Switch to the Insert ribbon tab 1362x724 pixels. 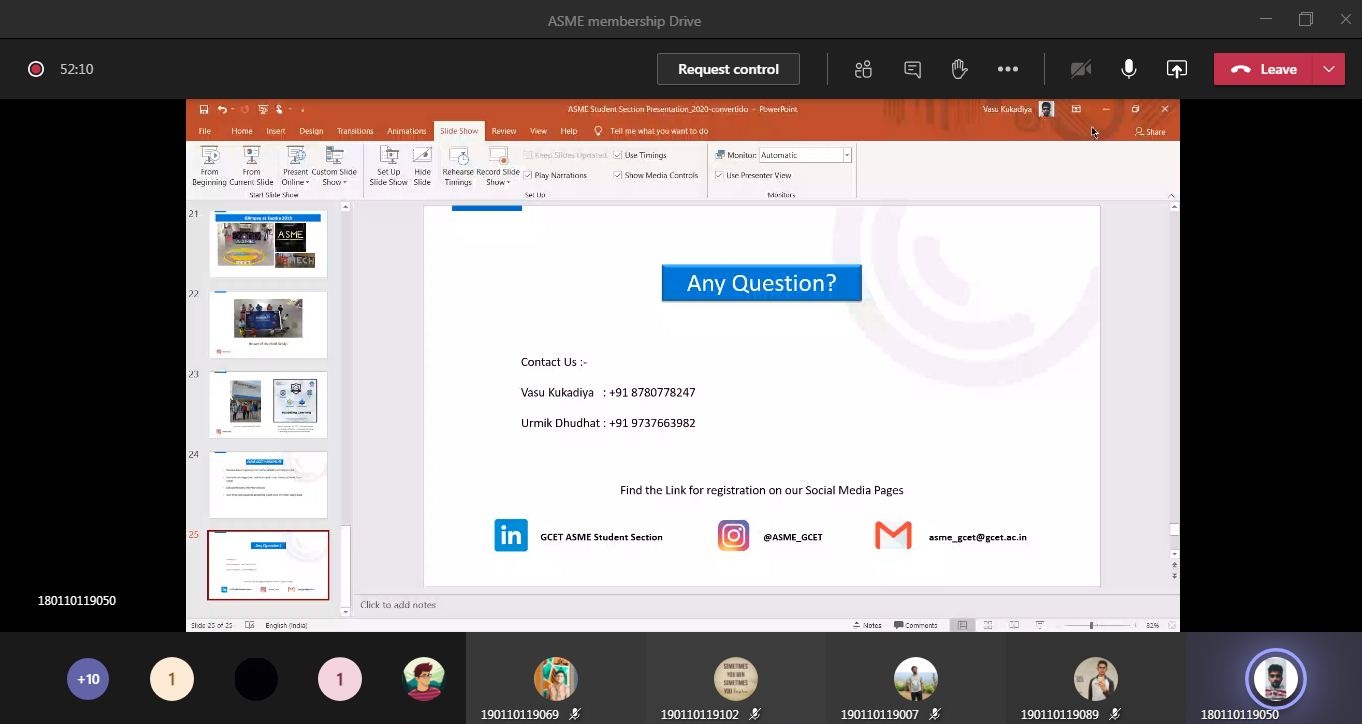coord(276,131)
